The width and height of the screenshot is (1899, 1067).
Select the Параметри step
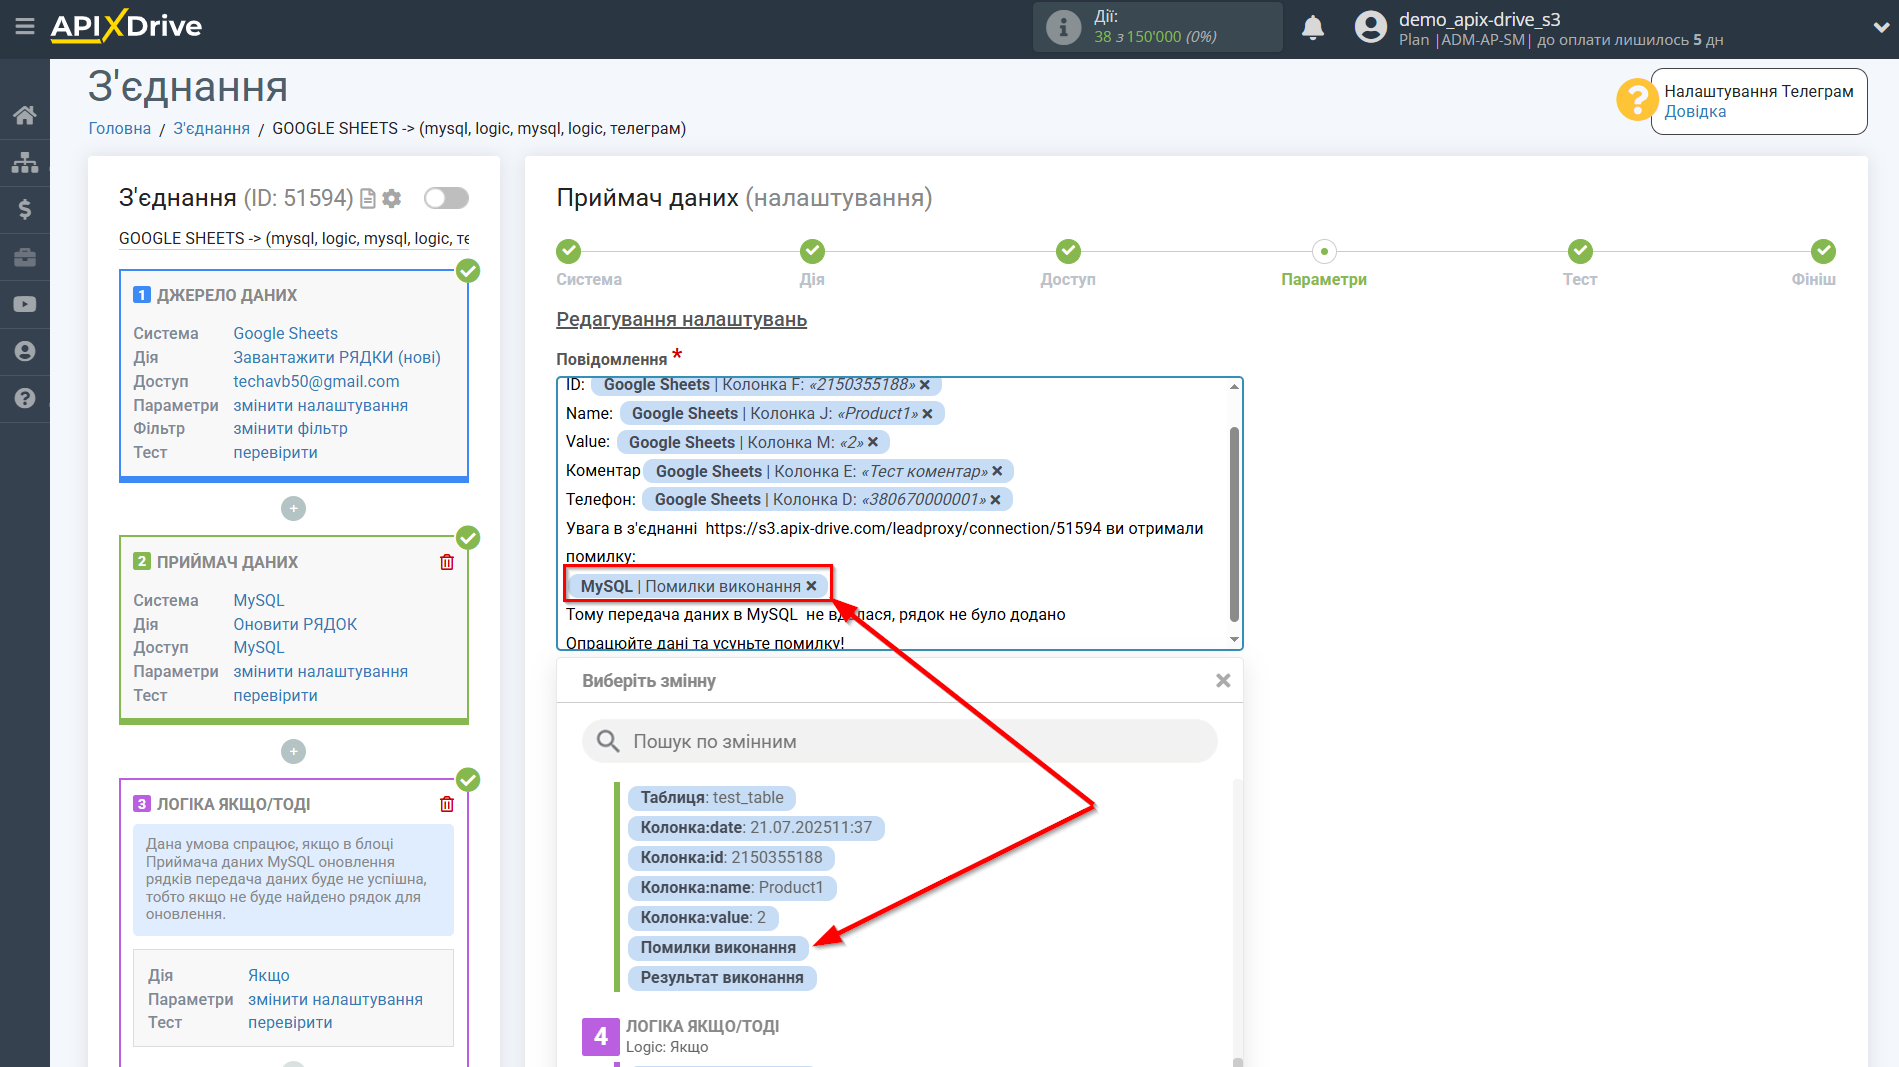[x=1324, y=252]
